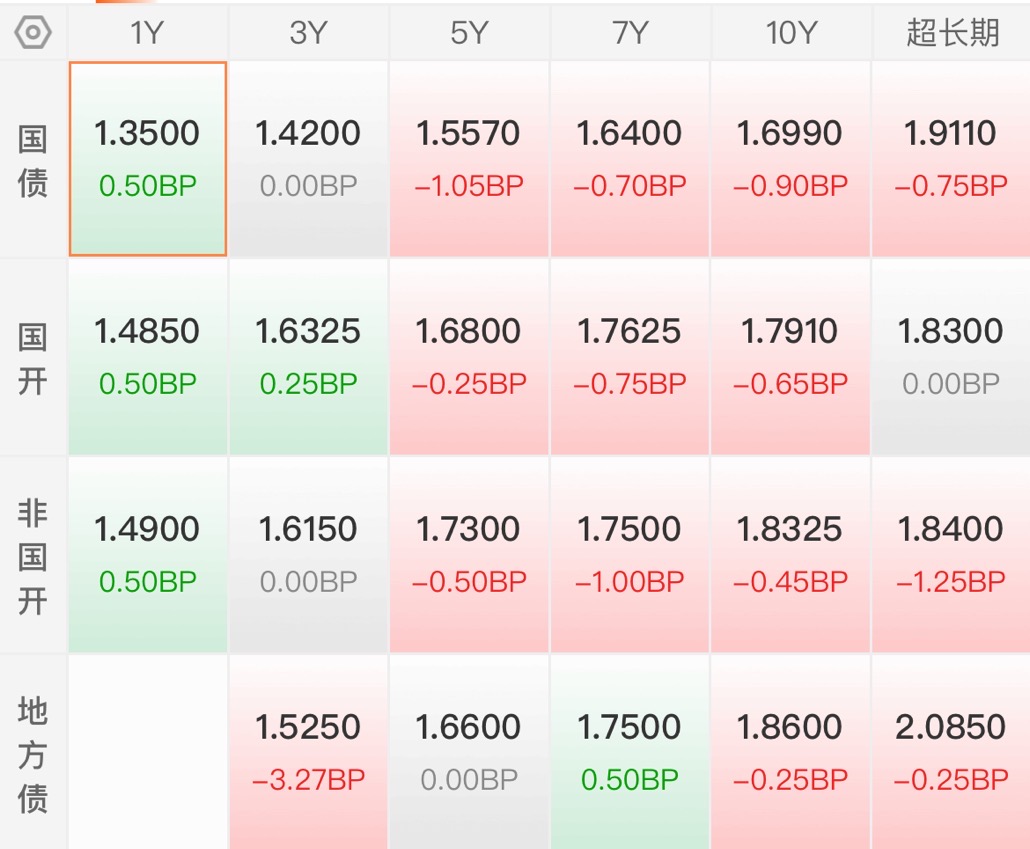This screenshot has width=1030, height=849.
Task: Open the hexagon settings icon
Action: (x=33, y=32)
